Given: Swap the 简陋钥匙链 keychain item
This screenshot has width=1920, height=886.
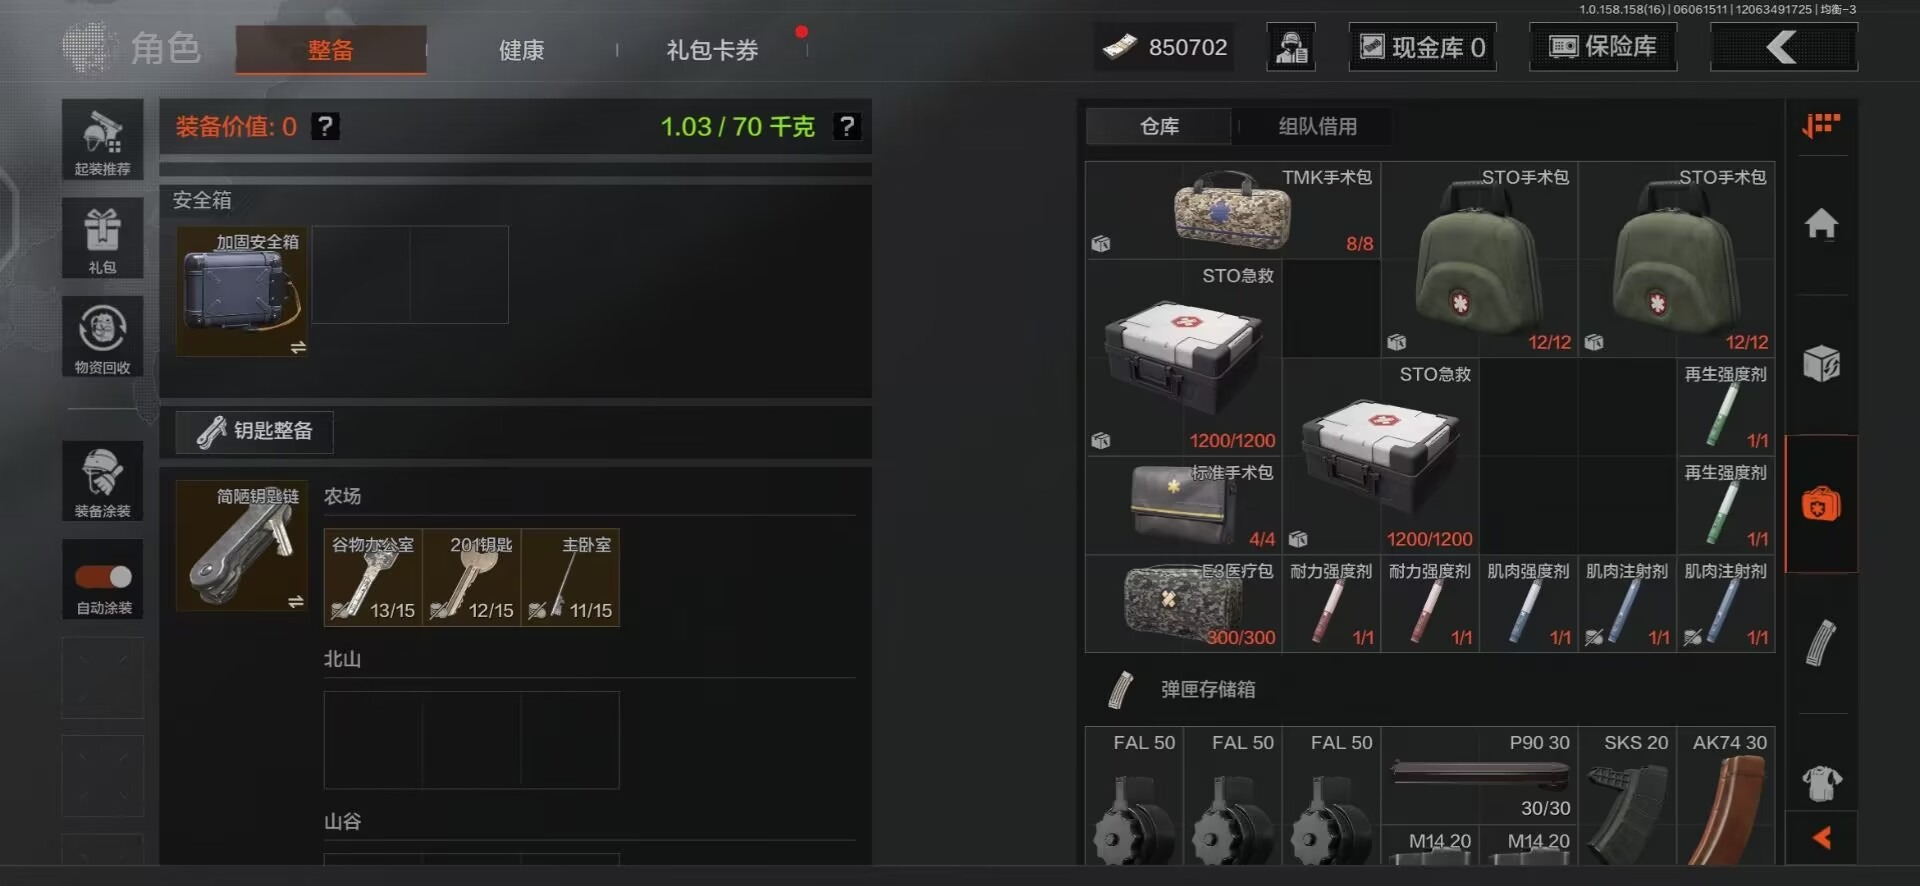Looking at the screenshot, I should tap(296, 601).
